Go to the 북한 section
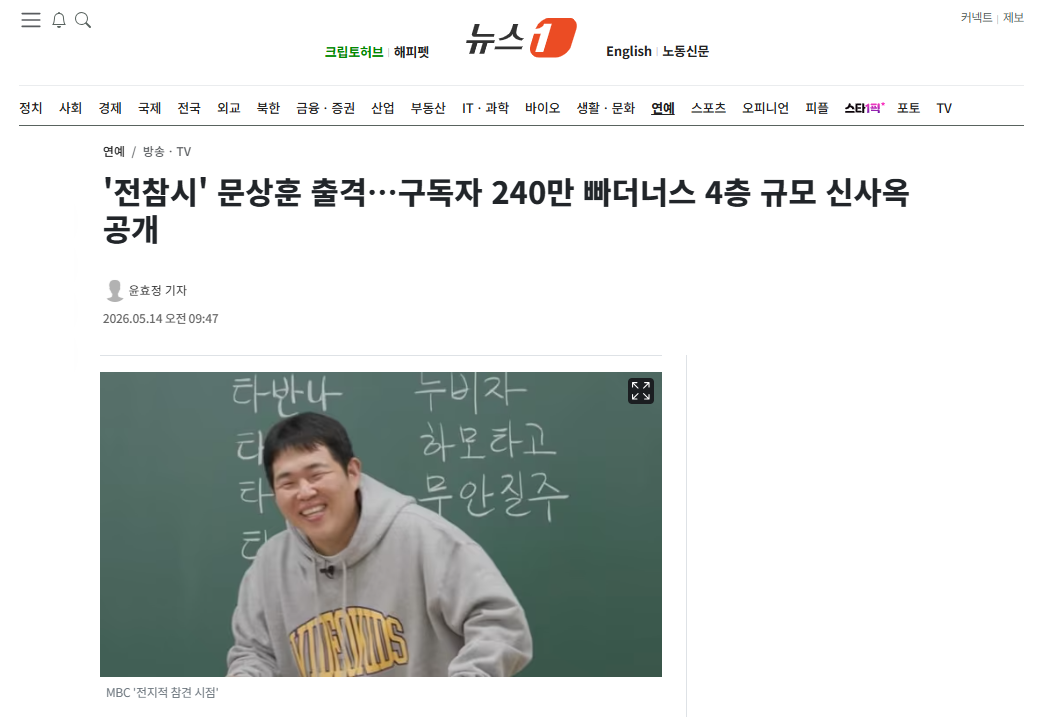The image size is (1058, 717). tap(269, 108)
